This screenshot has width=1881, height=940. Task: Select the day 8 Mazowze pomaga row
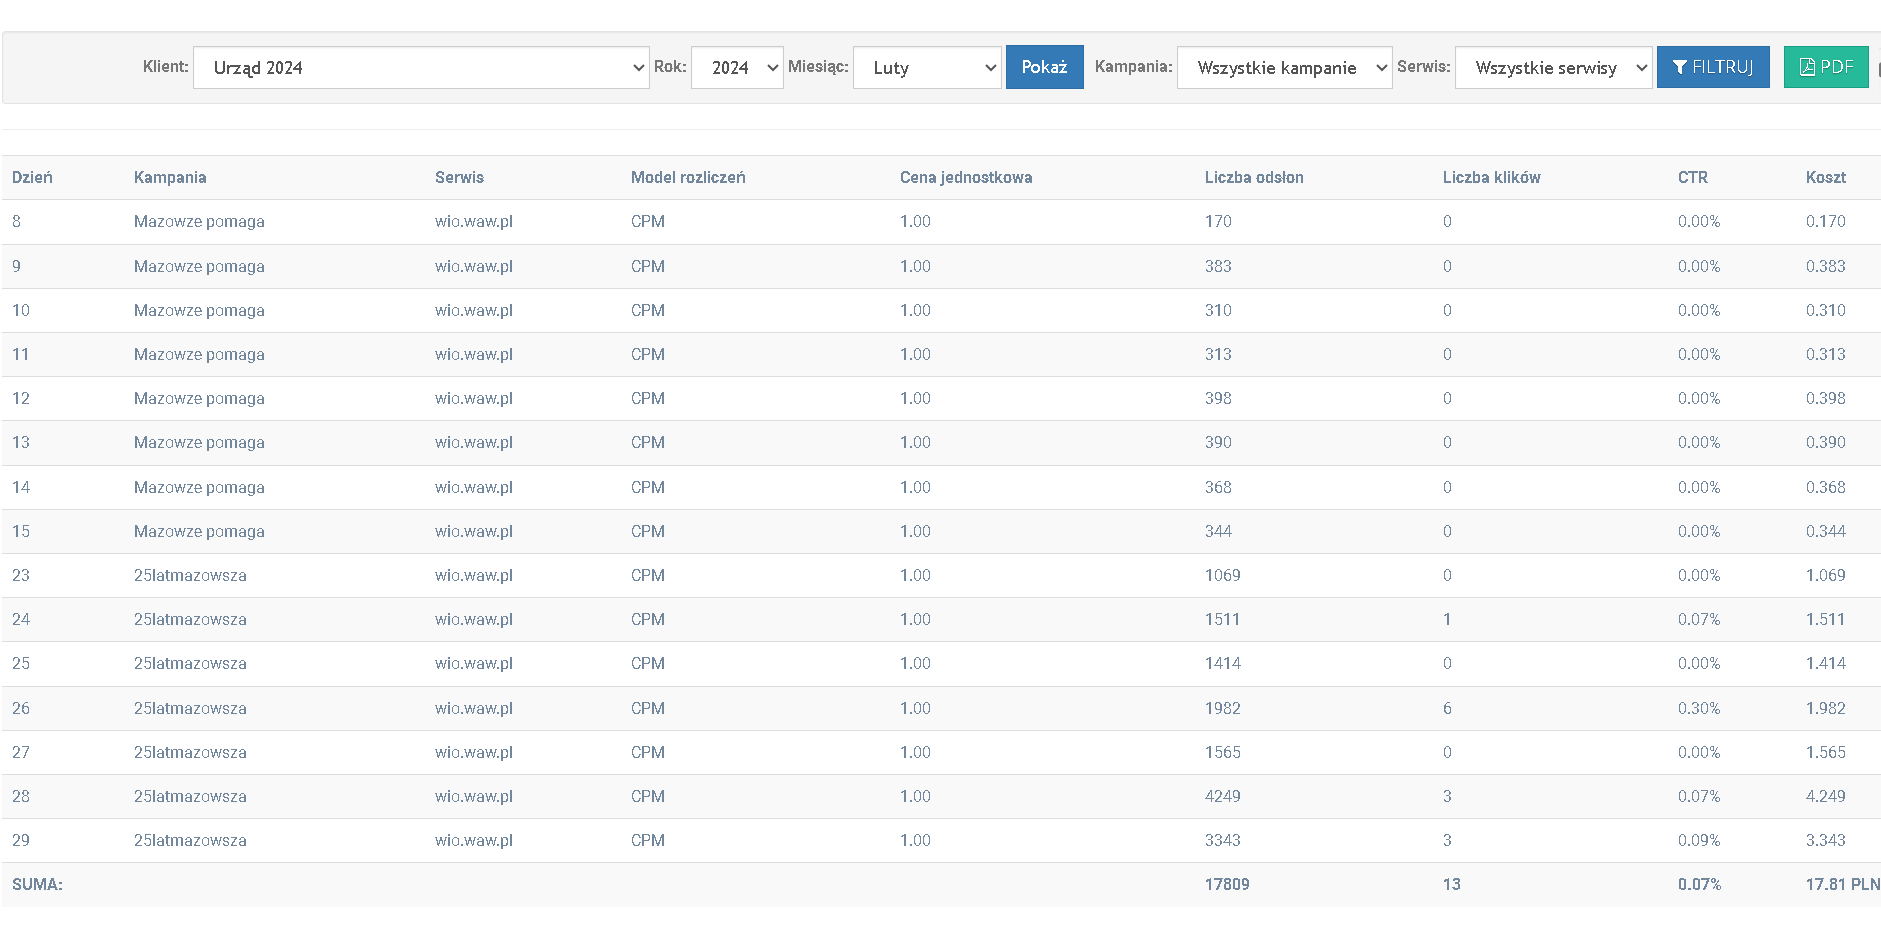pyautogui.click(x=199, y=222)
